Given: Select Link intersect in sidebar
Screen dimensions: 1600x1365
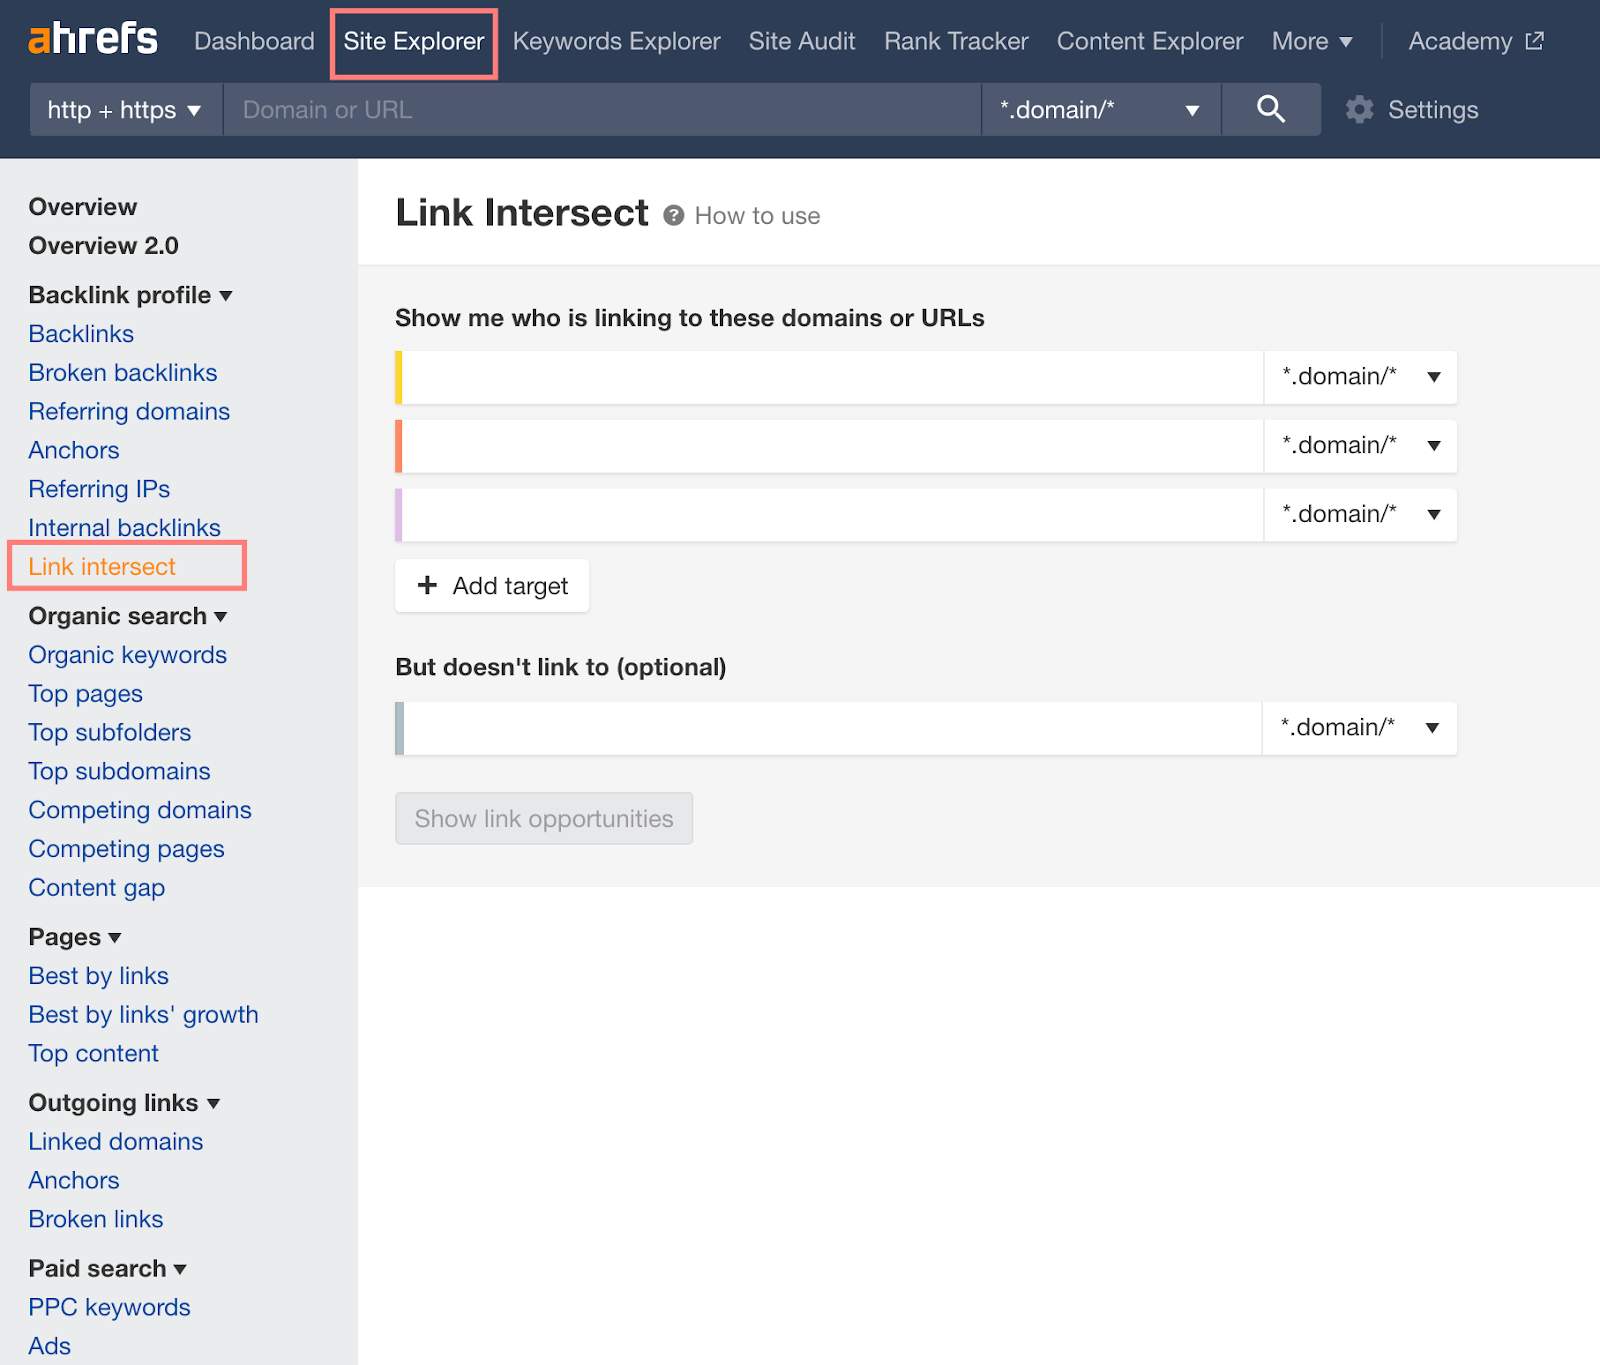Looking at the screenshot, I should 102,567.
